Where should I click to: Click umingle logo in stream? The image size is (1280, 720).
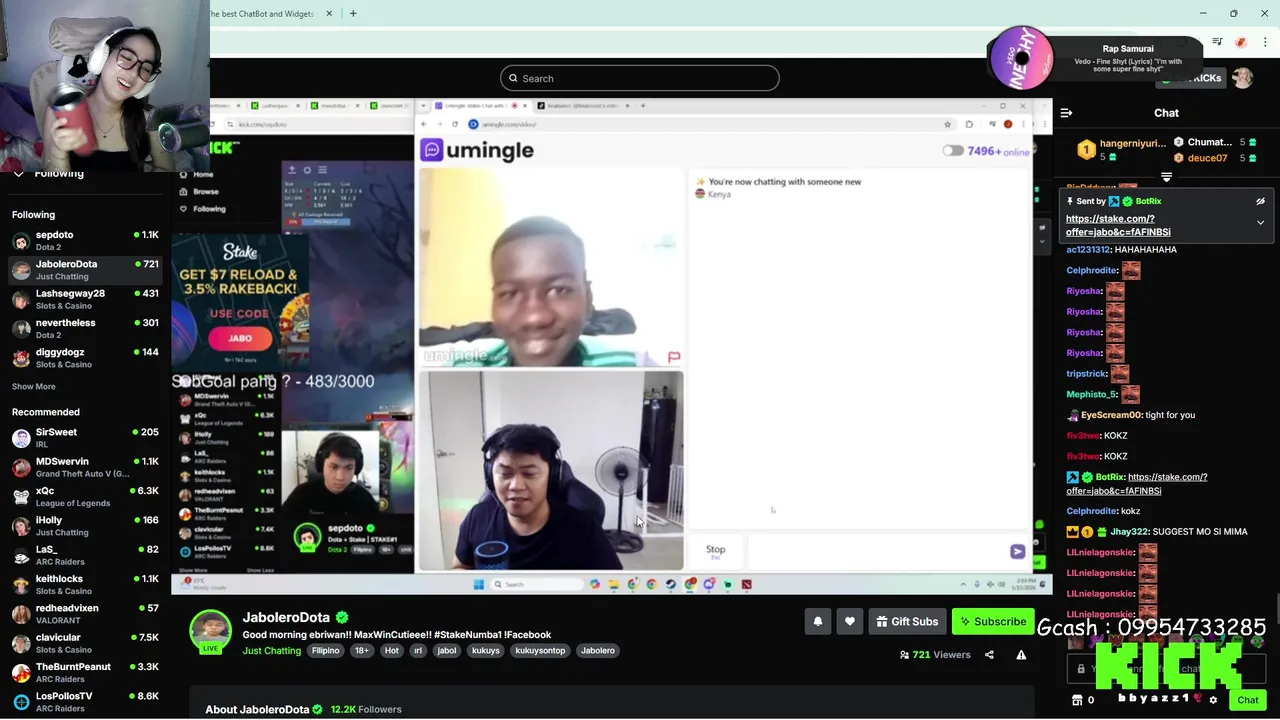(477, 150)
